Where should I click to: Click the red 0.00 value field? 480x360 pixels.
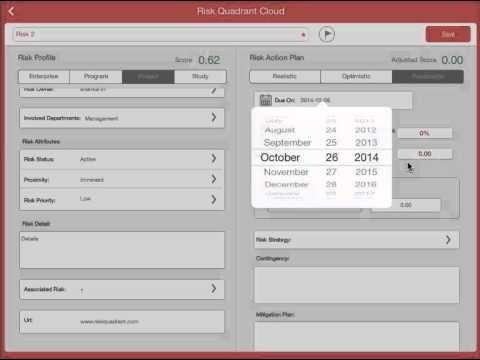tap(425, 154)
